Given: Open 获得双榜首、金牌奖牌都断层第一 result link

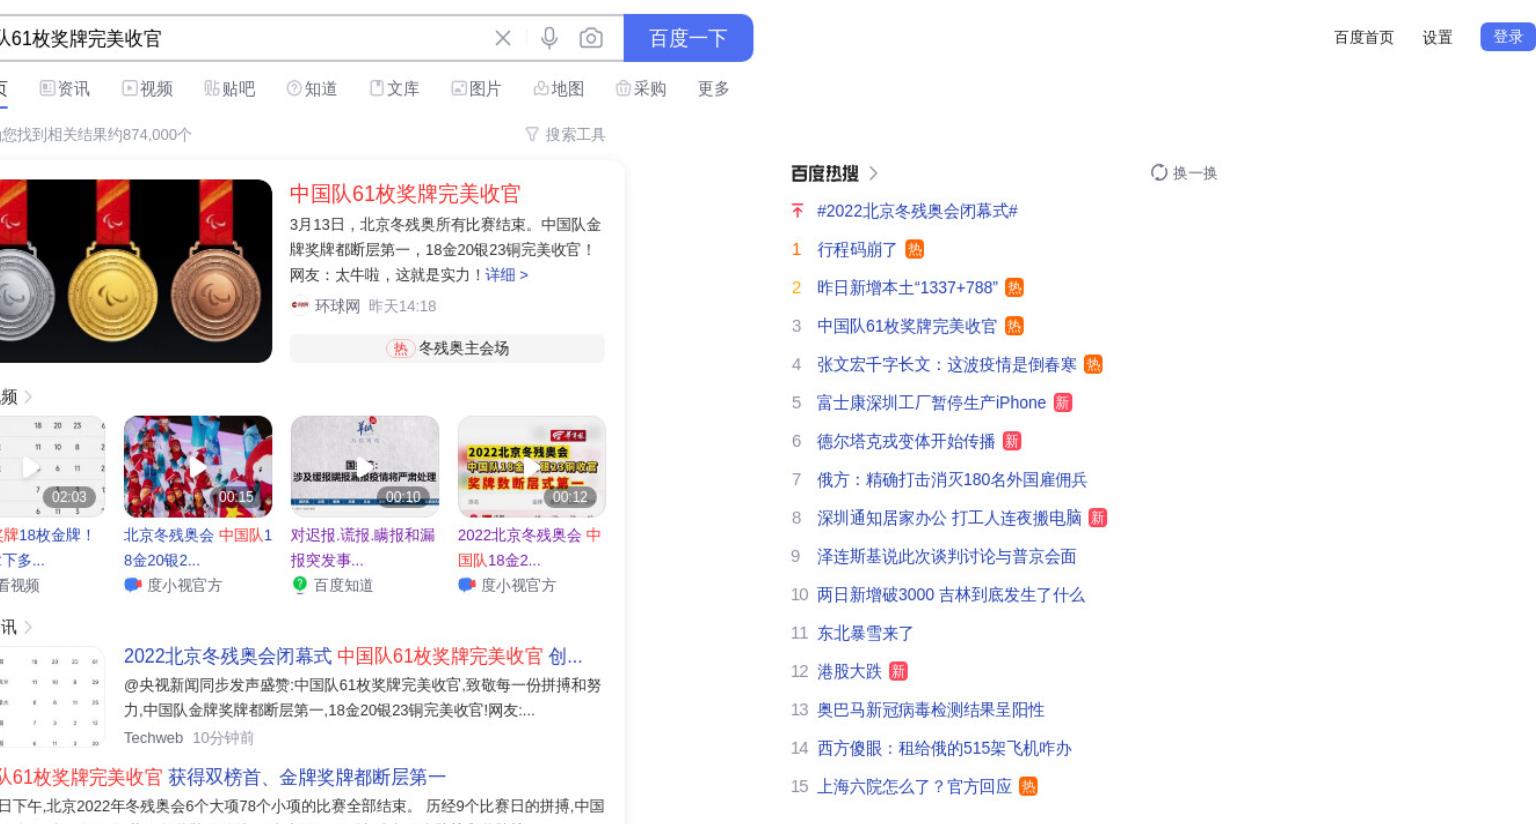Looking at the screenshot, I should click(307, 777).
